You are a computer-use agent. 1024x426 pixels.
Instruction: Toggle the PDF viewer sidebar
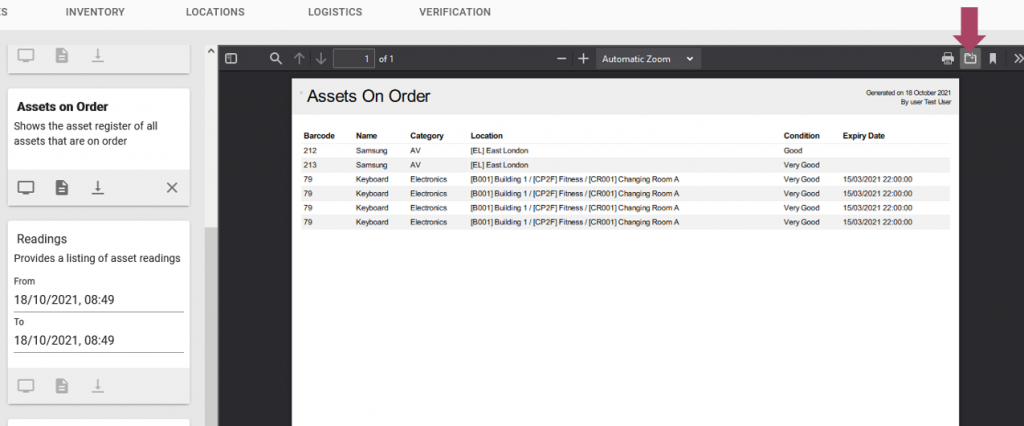pos(231,59)
